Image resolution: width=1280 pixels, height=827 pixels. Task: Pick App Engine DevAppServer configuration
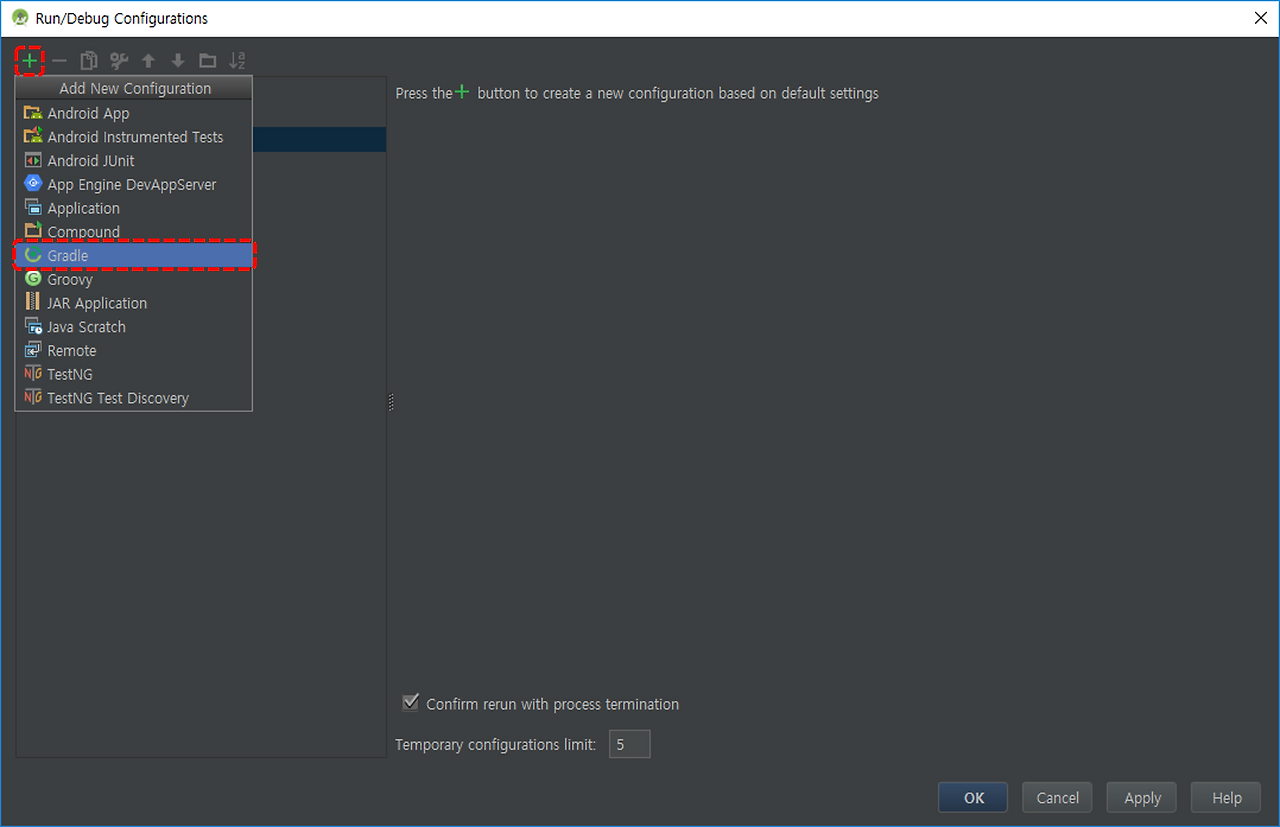(134, 185)
